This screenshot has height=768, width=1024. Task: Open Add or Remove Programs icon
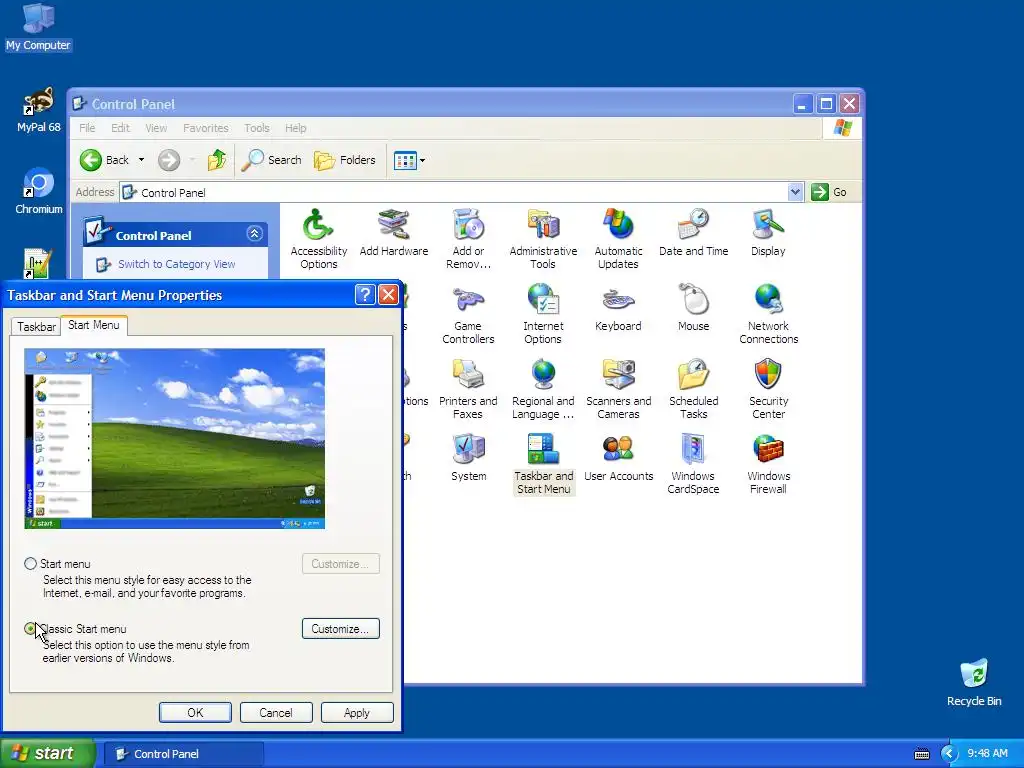468,239
